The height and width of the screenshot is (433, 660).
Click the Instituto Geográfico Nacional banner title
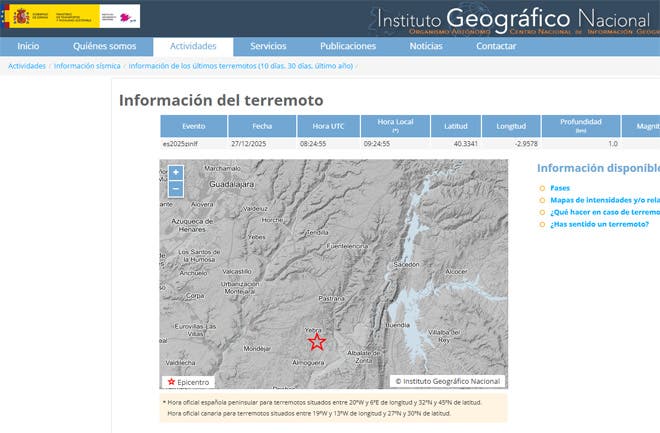click(x=513, y=19)
